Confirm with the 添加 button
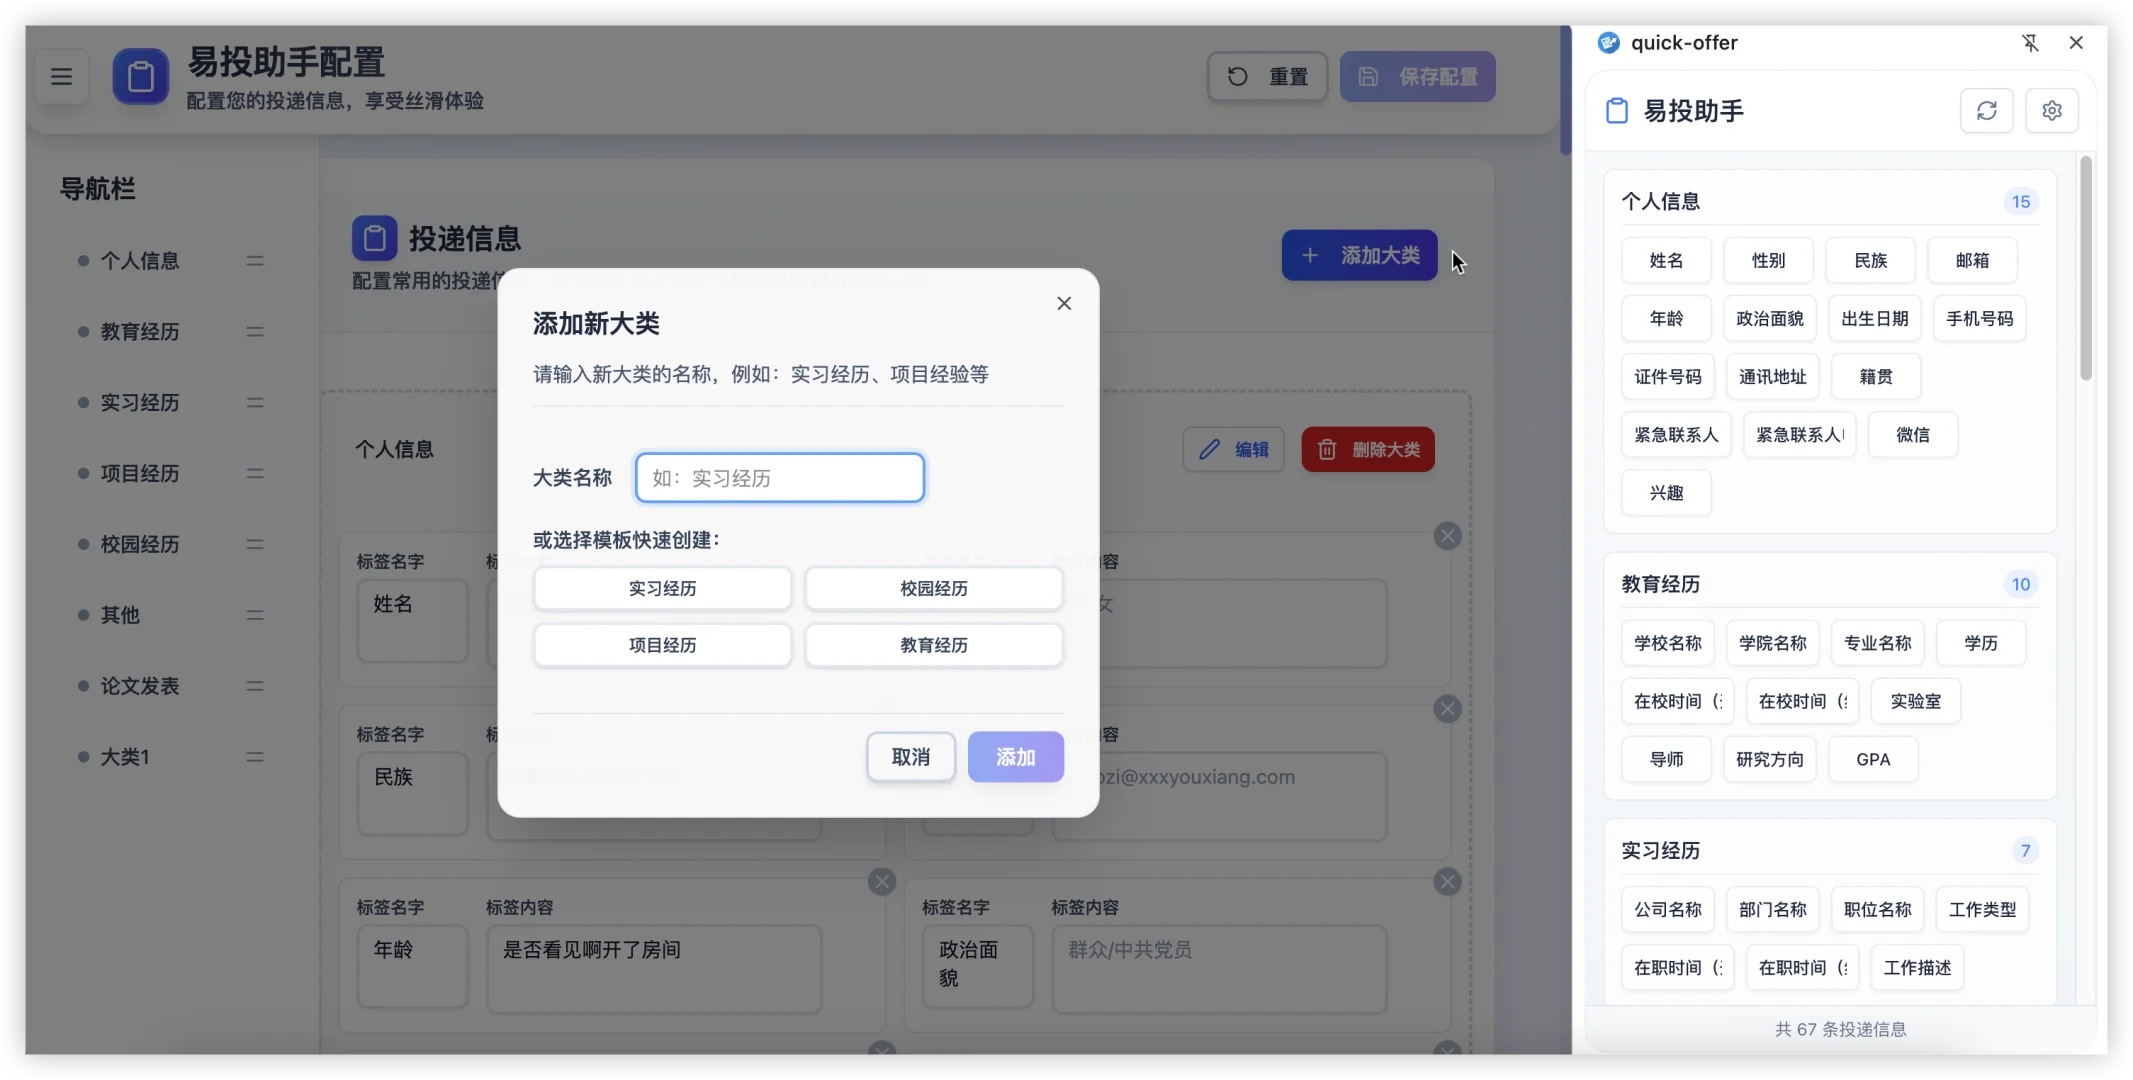 point(1015,757)
